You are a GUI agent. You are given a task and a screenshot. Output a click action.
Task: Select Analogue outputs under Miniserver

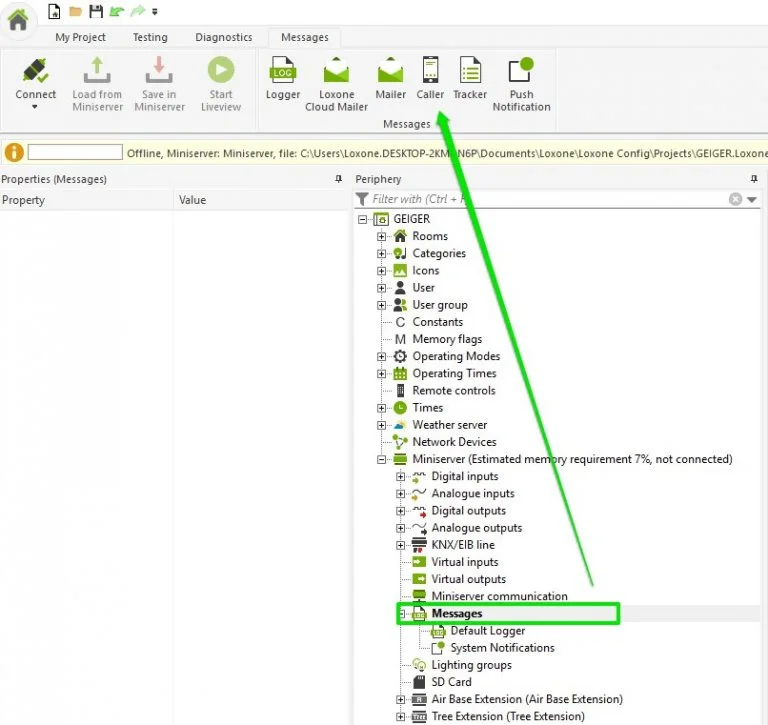(477, 528)
